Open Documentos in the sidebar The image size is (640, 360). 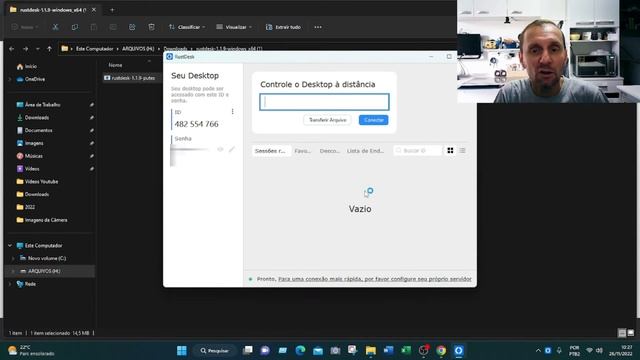[38, 130]
